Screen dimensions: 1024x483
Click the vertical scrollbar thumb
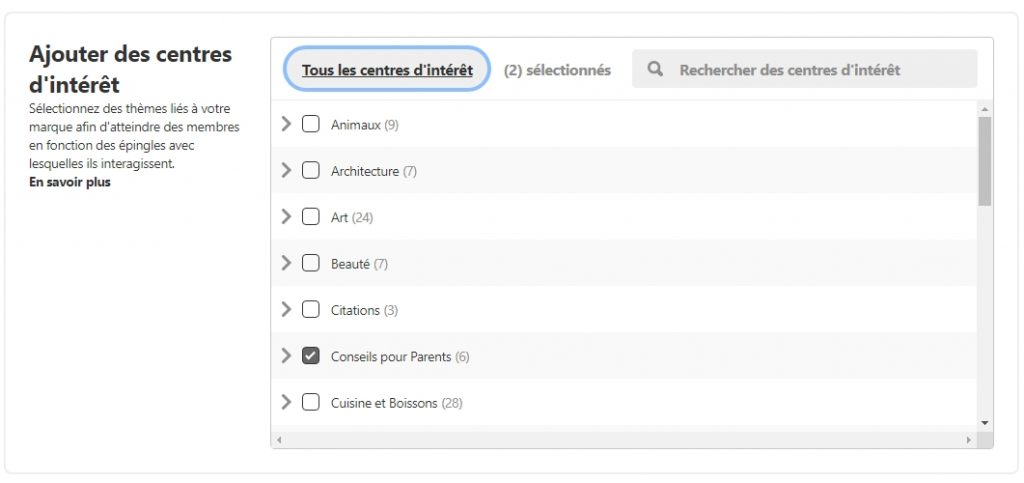985,160
